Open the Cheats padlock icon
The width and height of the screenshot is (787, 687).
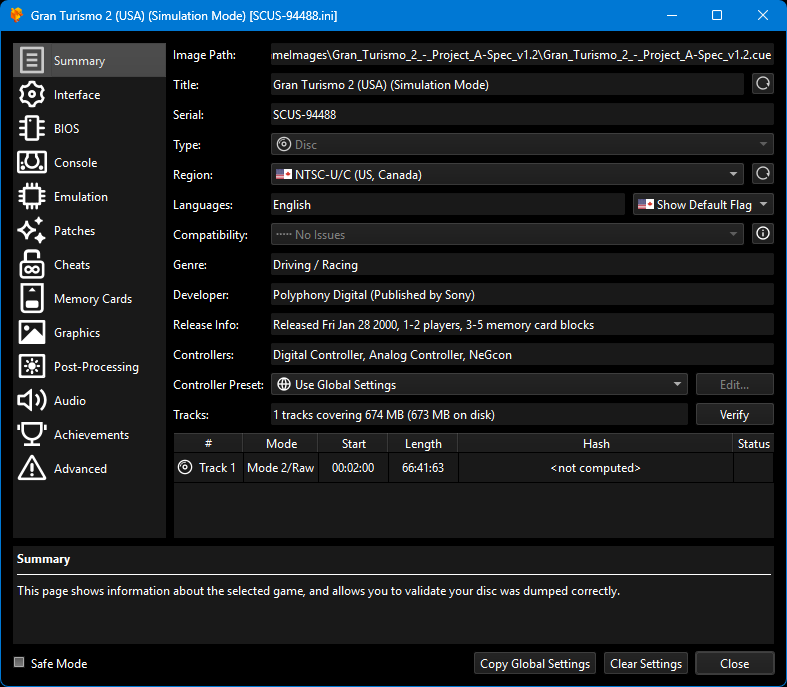coord(32,265)
